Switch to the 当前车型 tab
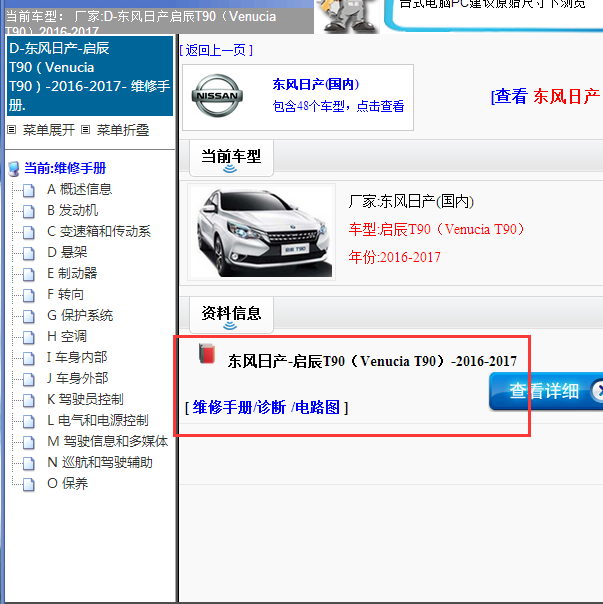 [x=231, y=158]
